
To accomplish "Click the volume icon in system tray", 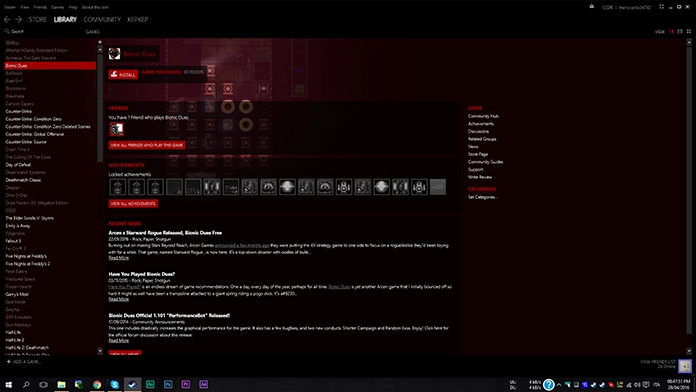I will 637,384.
